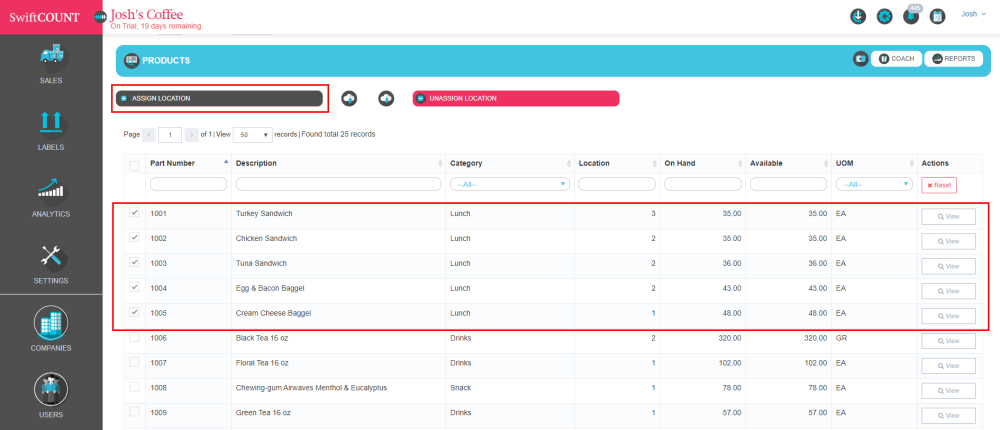Image resolution: width=1000 pixels, height=430 pixels.
Task: Open the calendar icon in top bar
Action: (x=937, y=17)
